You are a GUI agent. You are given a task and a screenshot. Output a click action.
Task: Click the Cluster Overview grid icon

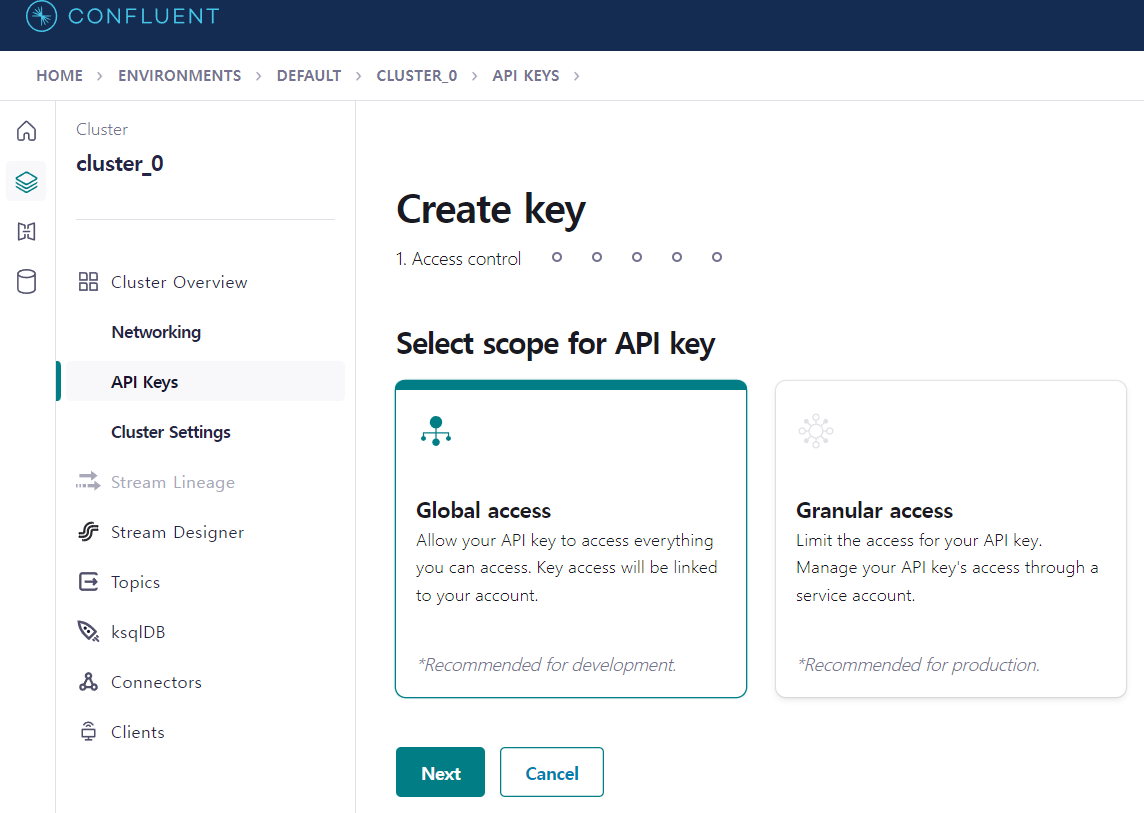tap(88, 282)
